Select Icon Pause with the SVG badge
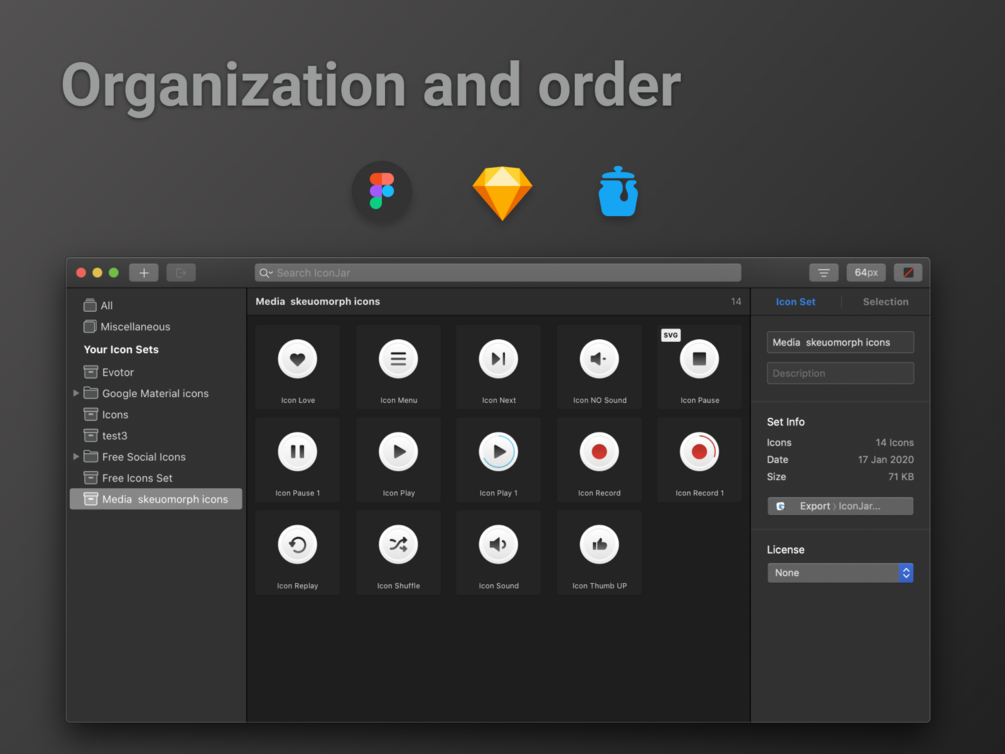 (699, 358)
